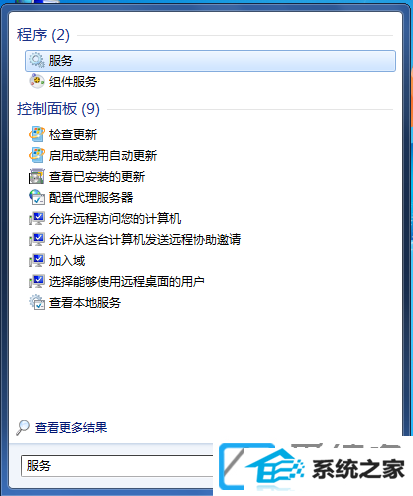413x496 pixels.
Task: Click the search box containing 服务
Action: [117, 466]
